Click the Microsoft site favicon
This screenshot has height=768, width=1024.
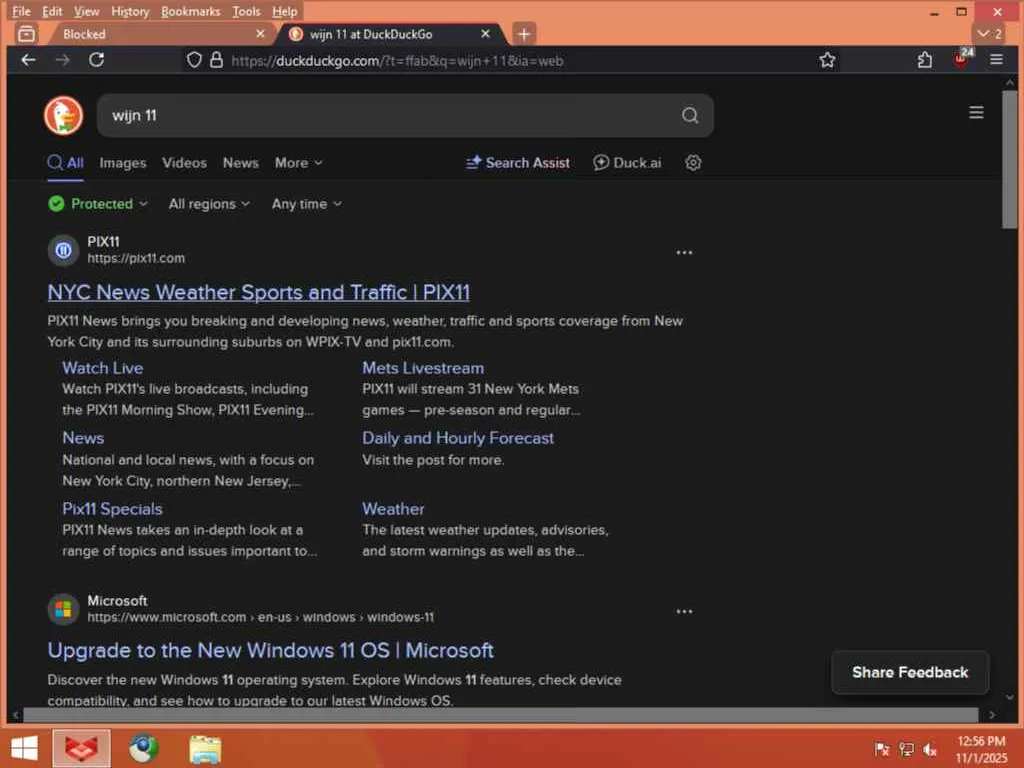[63, 609]
